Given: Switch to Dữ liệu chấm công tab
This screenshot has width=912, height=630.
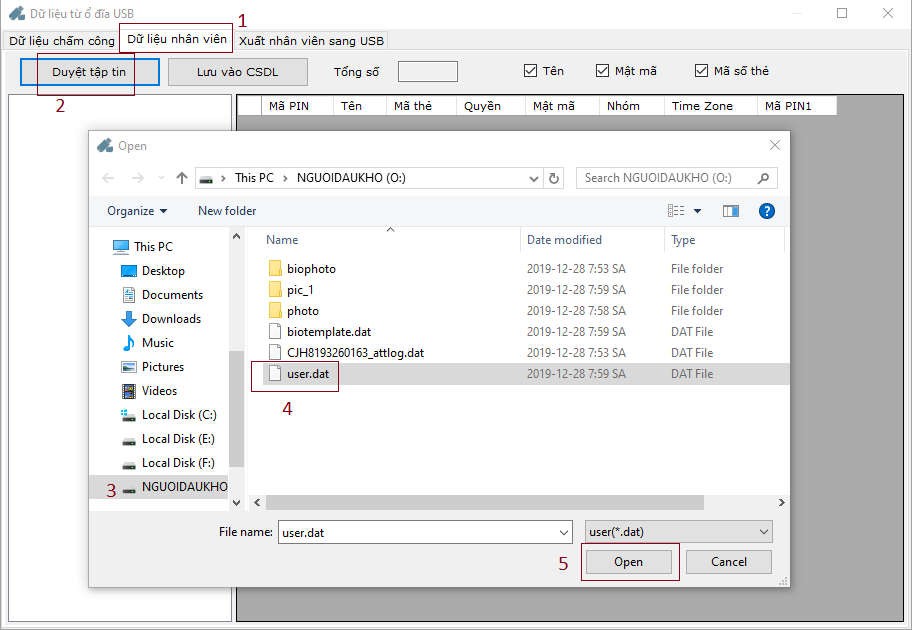Looking at the screenshot, I should pos(61,41).
